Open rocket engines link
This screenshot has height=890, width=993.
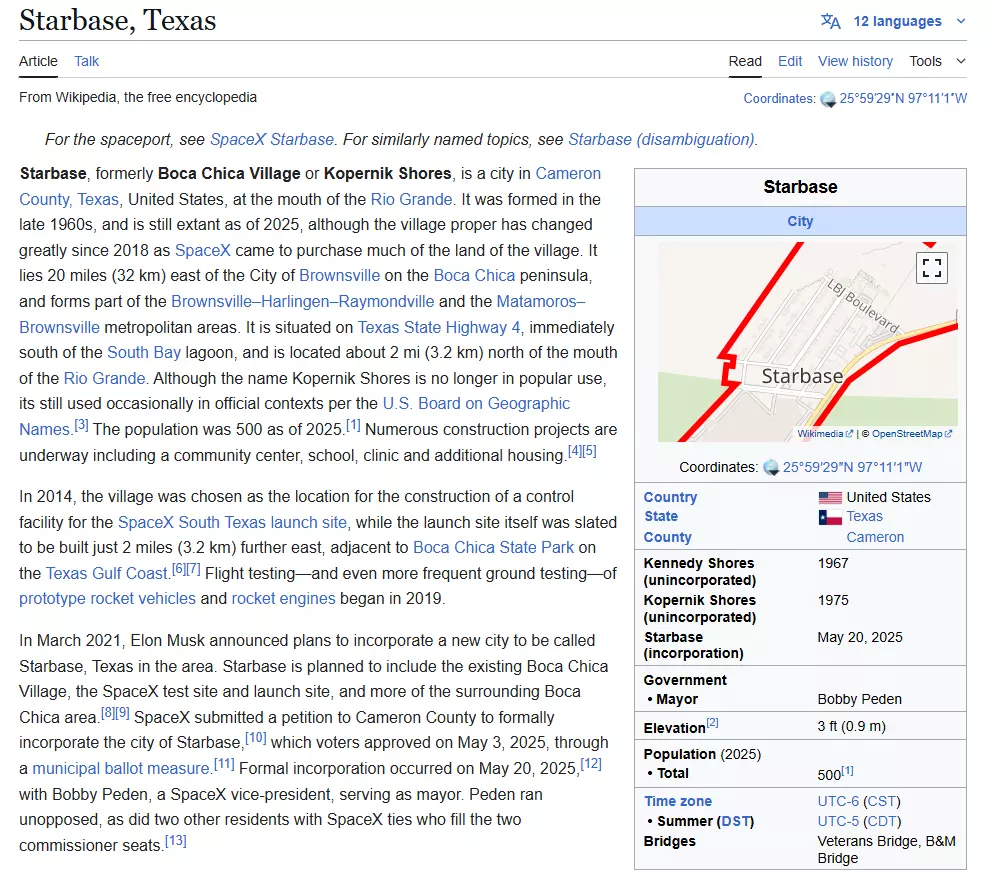click(x=283, y=599)
